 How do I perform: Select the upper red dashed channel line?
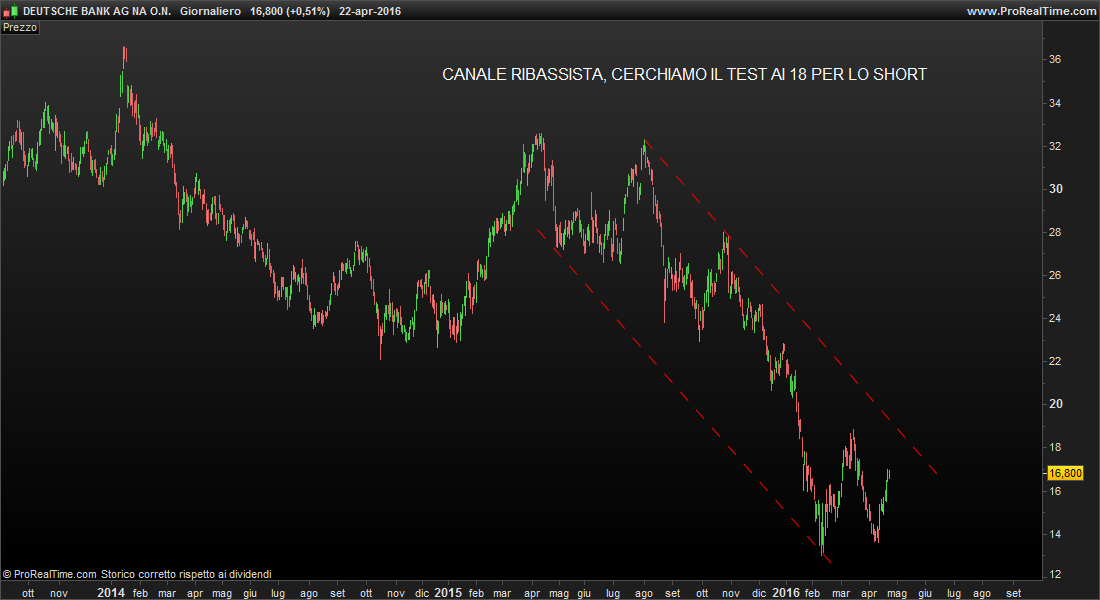(x=791, y=307)
